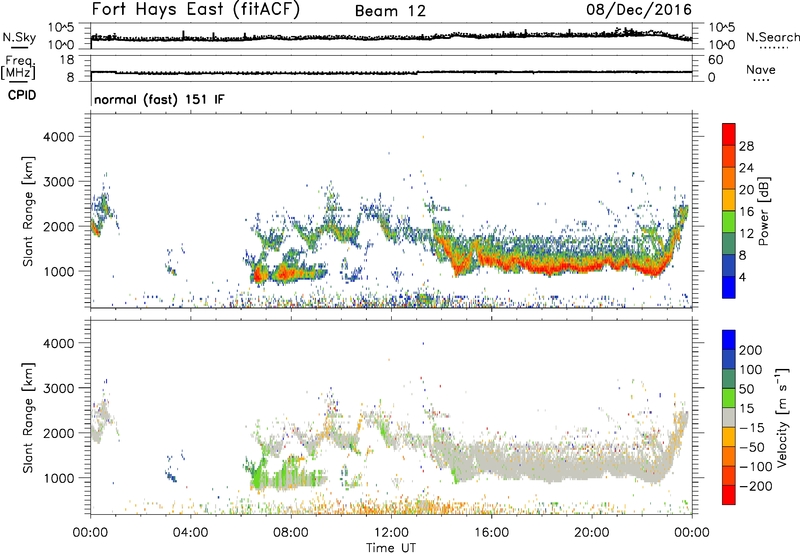
Task: Click the '24' label on the Power scale
Action: 746,168
